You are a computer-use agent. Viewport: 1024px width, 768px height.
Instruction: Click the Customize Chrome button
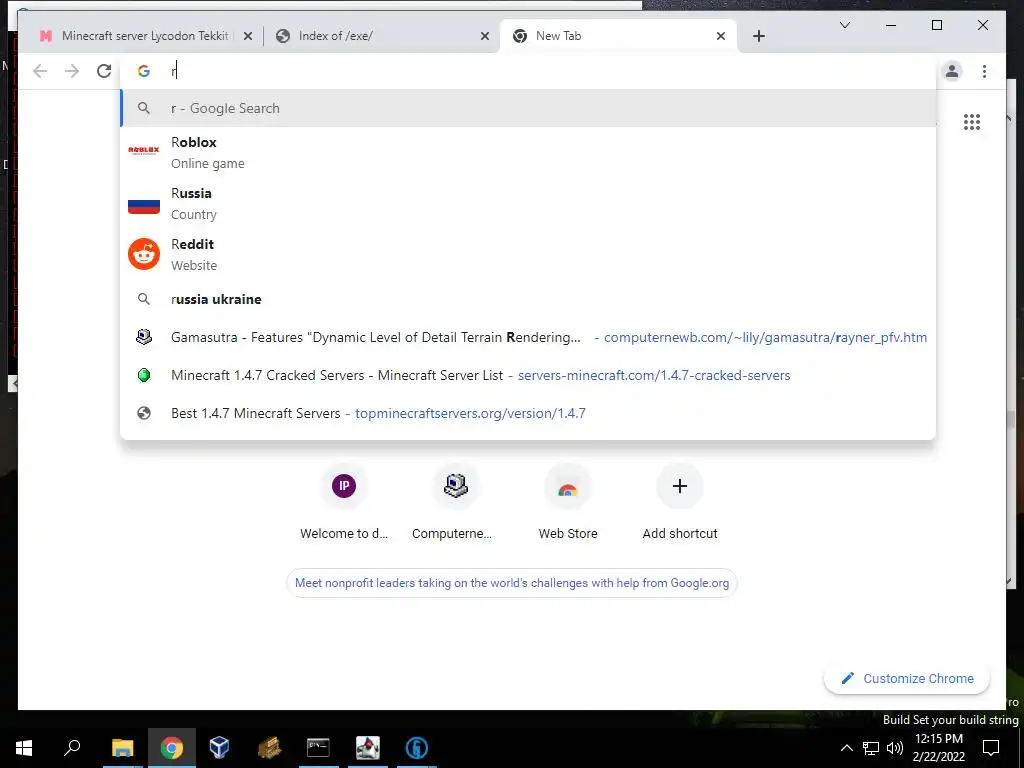pyautogui.click(x=907, y=679)
